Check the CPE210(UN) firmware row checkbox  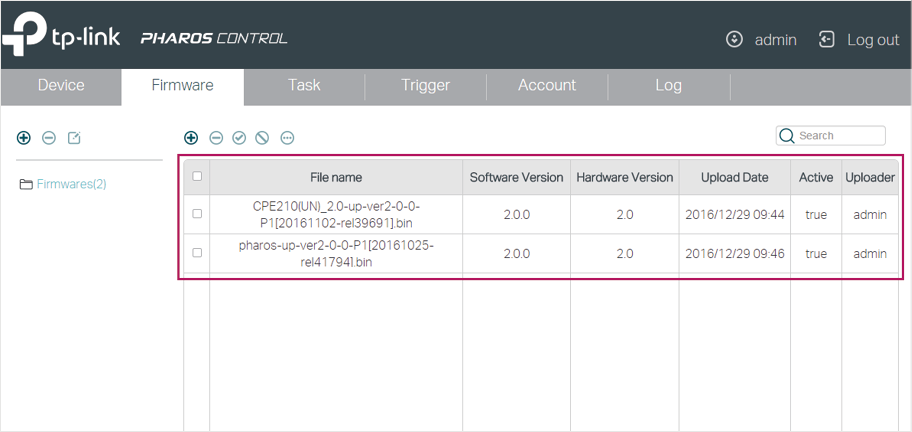coord(197,213)
